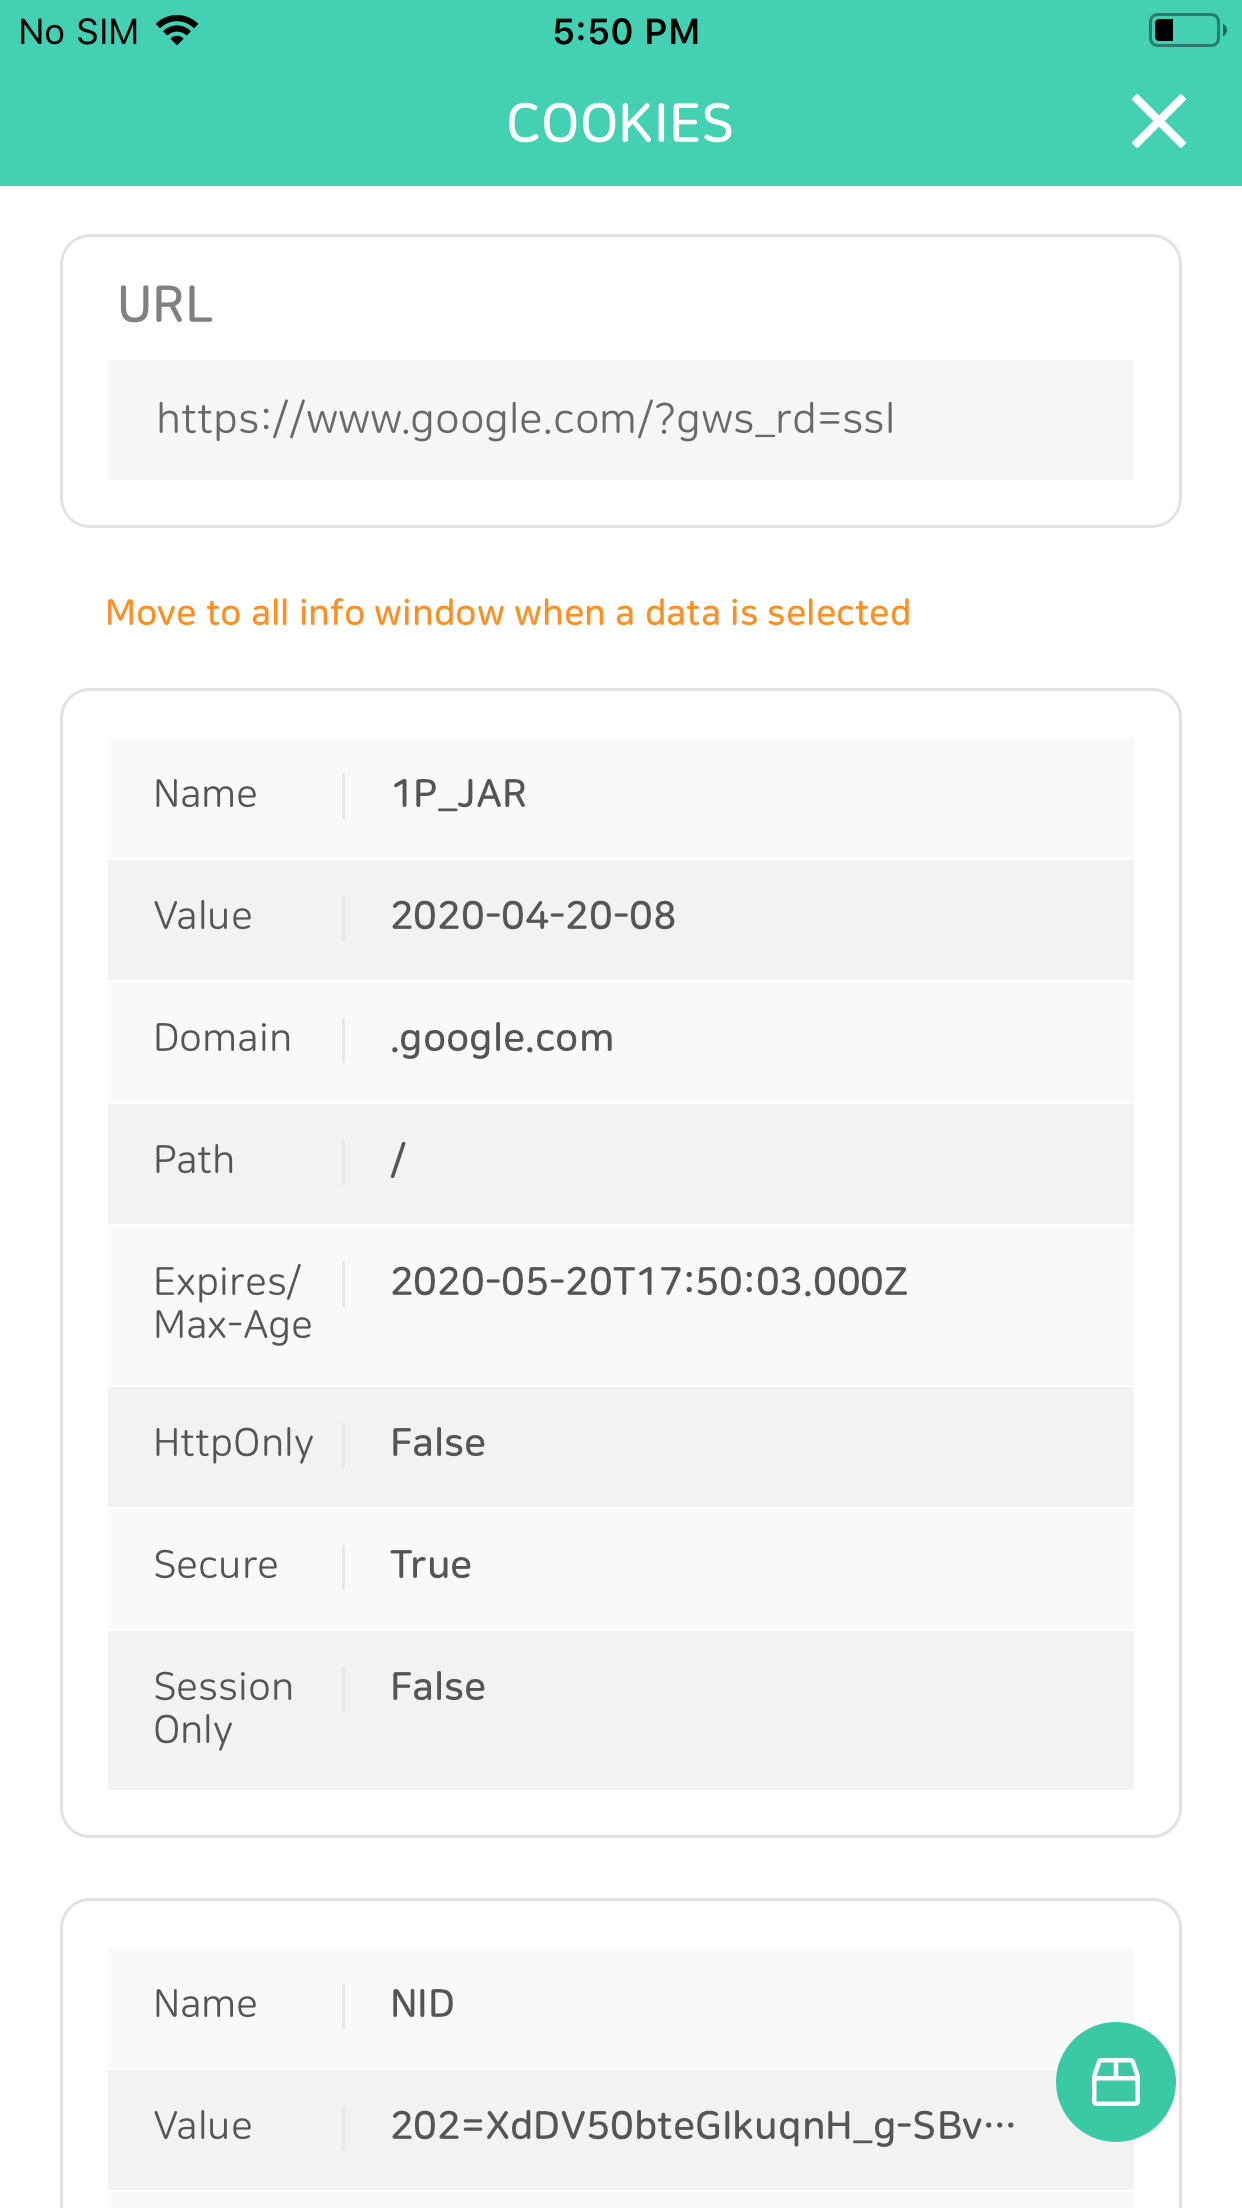
Task: Select the Path / row
Action: click(x=620, y=1160)
